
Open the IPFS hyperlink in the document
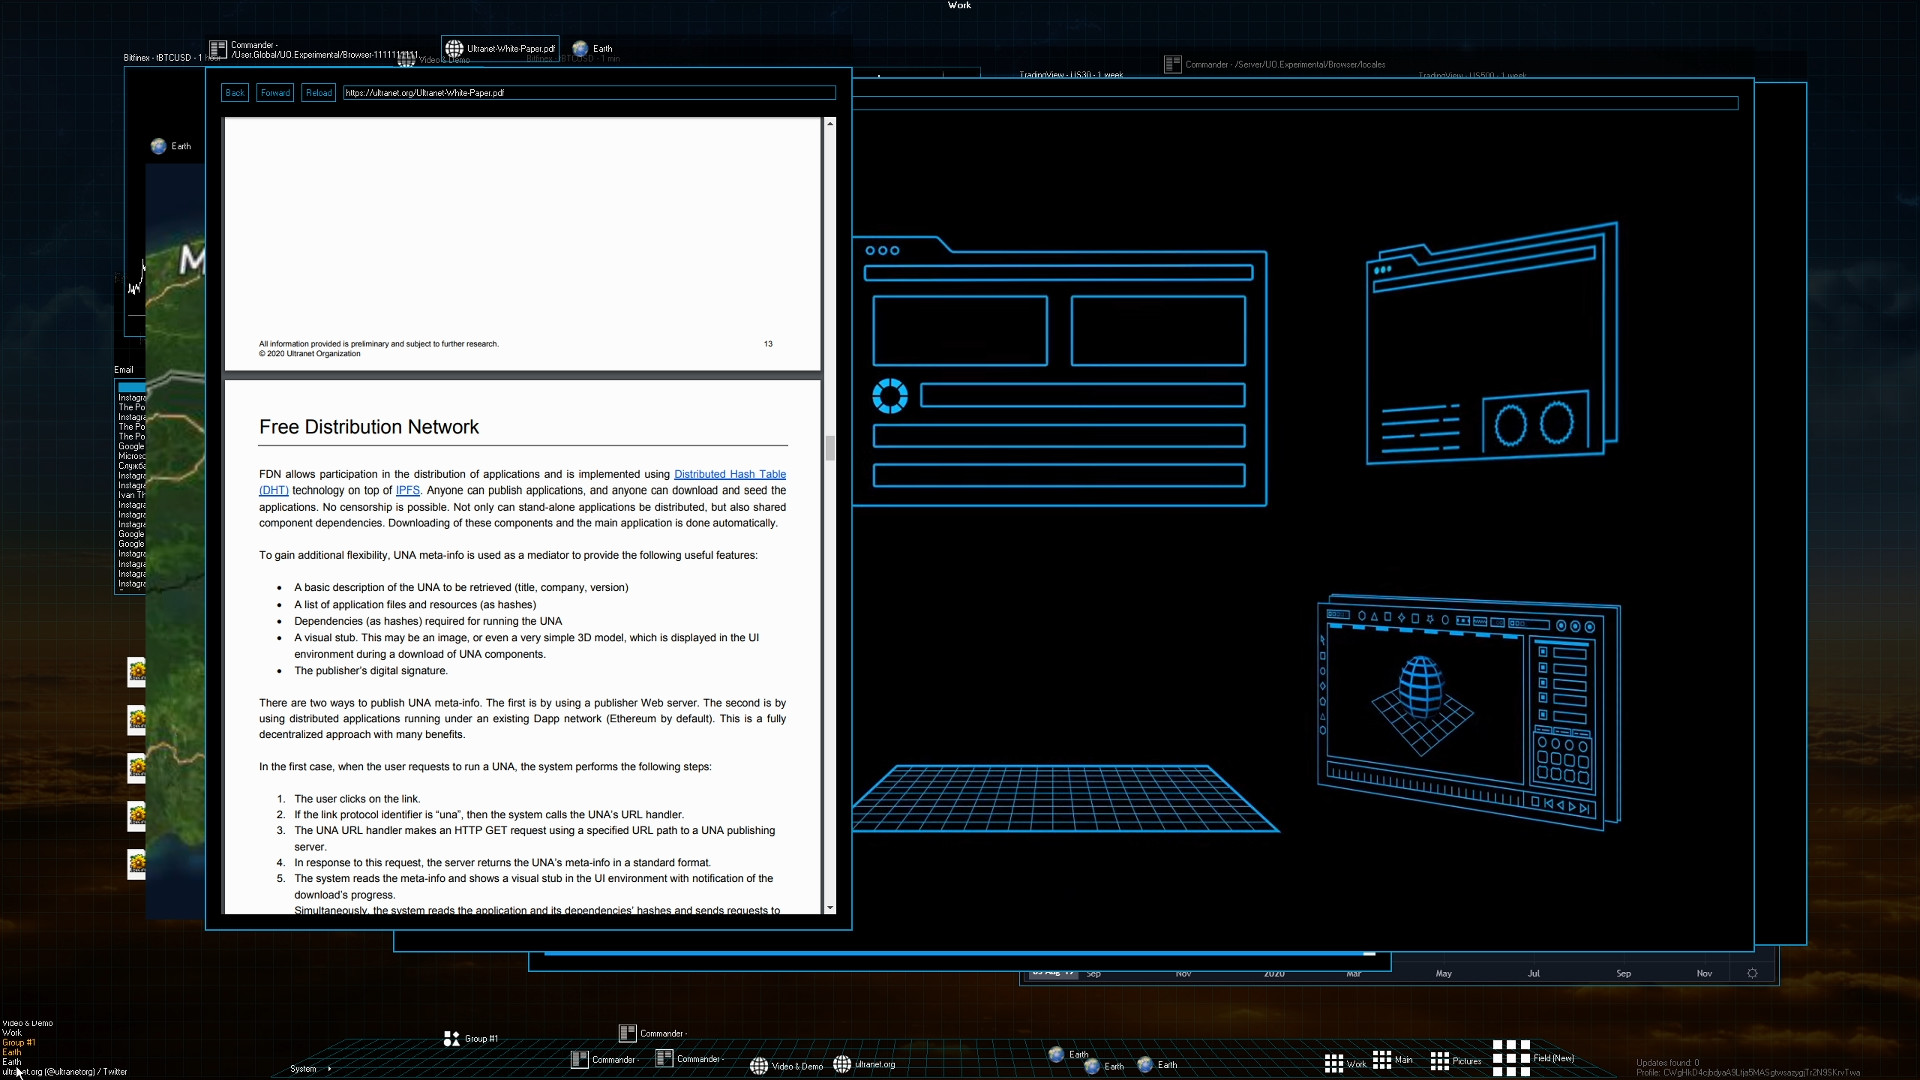tap(407, 491)
